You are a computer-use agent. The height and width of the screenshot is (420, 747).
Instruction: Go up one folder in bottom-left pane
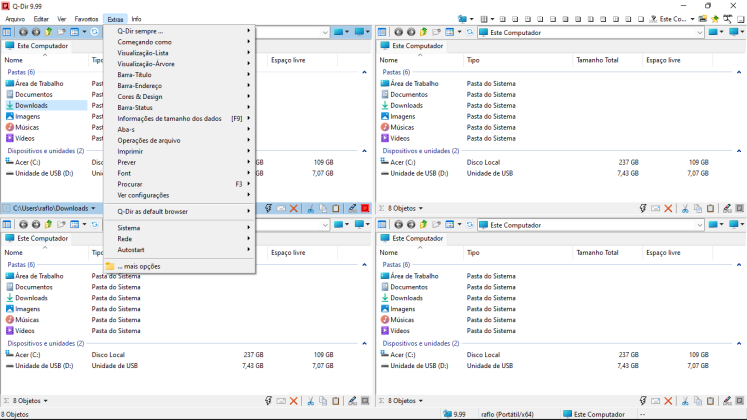(49, 224)
